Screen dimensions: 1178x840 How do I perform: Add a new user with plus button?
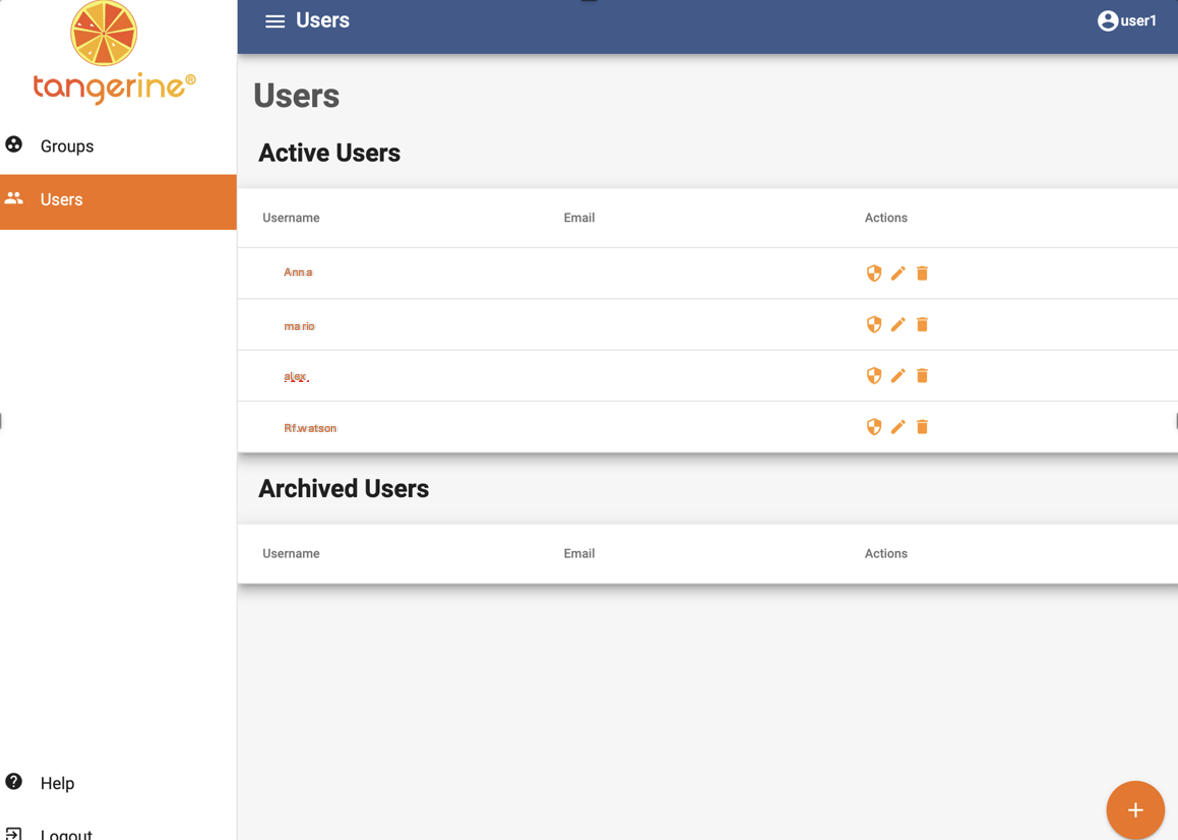tap(1135, 810)
